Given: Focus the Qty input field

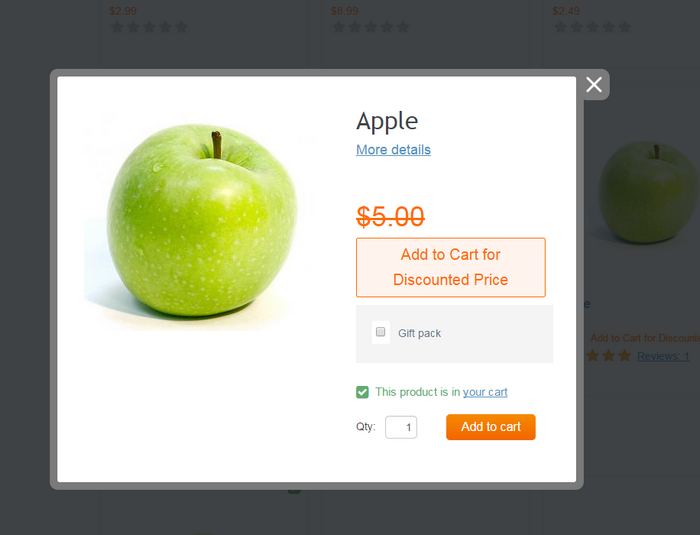Looking at the screenshot, I should coord(401,427).
